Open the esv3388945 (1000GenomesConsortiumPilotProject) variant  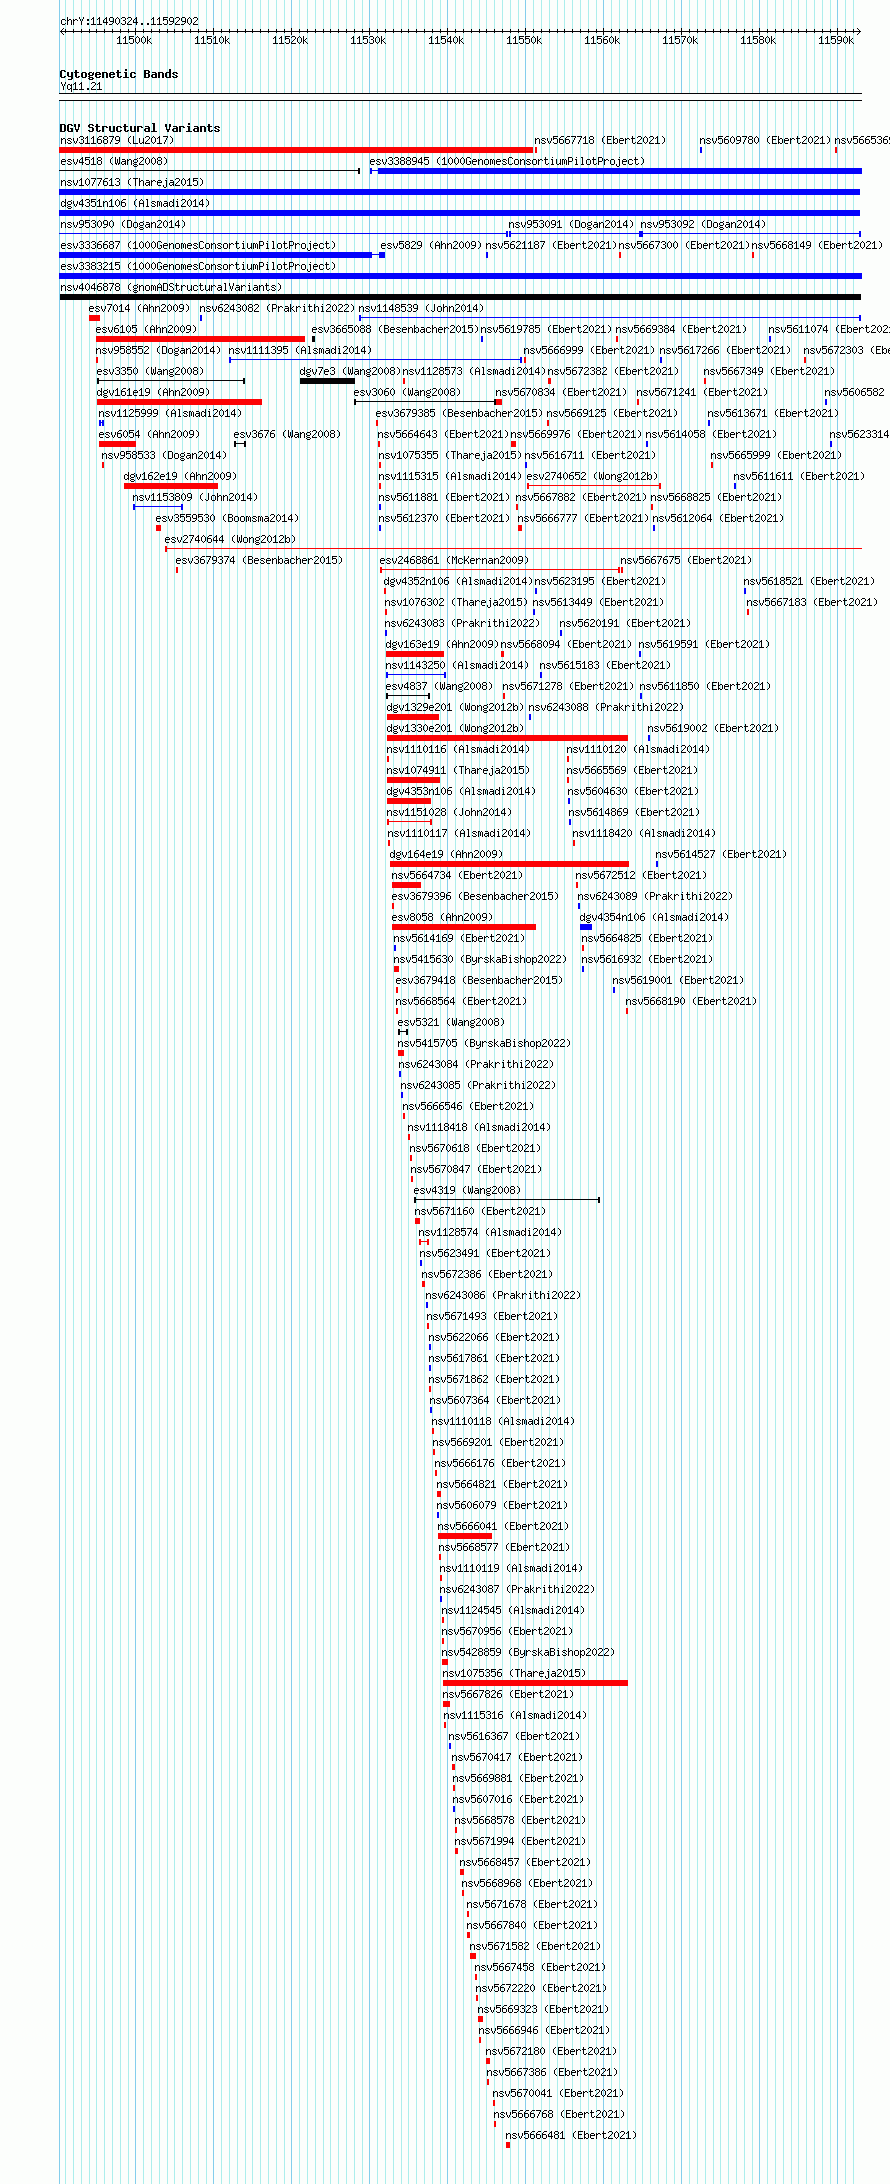click(x=507, y=161)
